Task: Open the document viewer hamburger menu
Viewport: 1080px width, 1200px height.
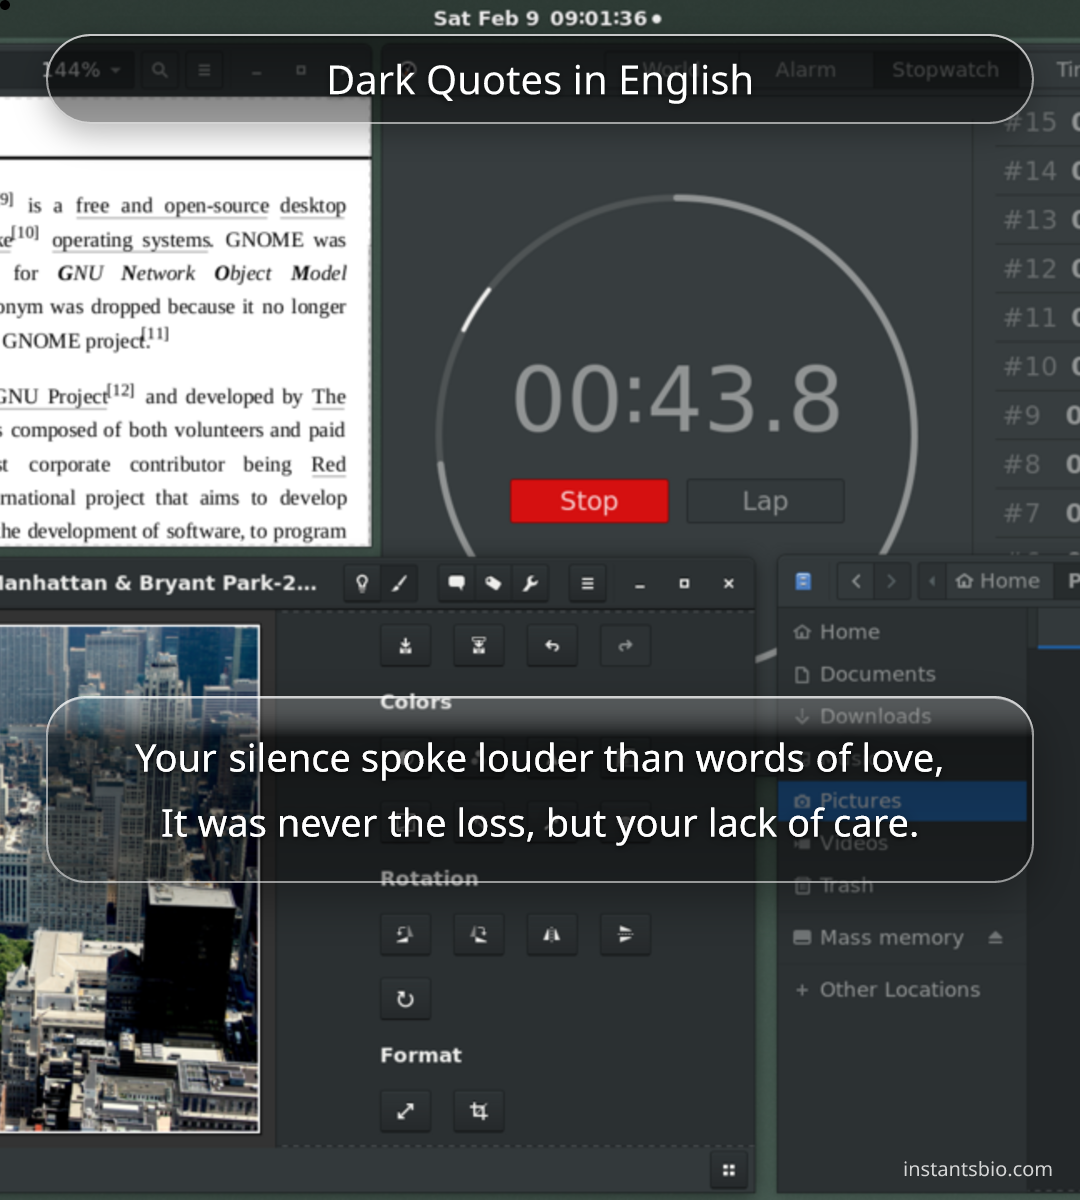Action: 204,70
